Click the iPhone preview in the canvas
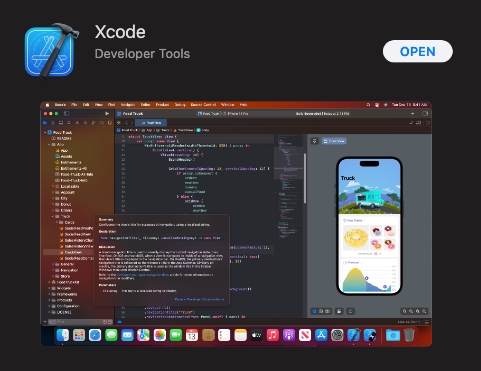The height and width of the screenshot is (371, 481). [369, 226]
